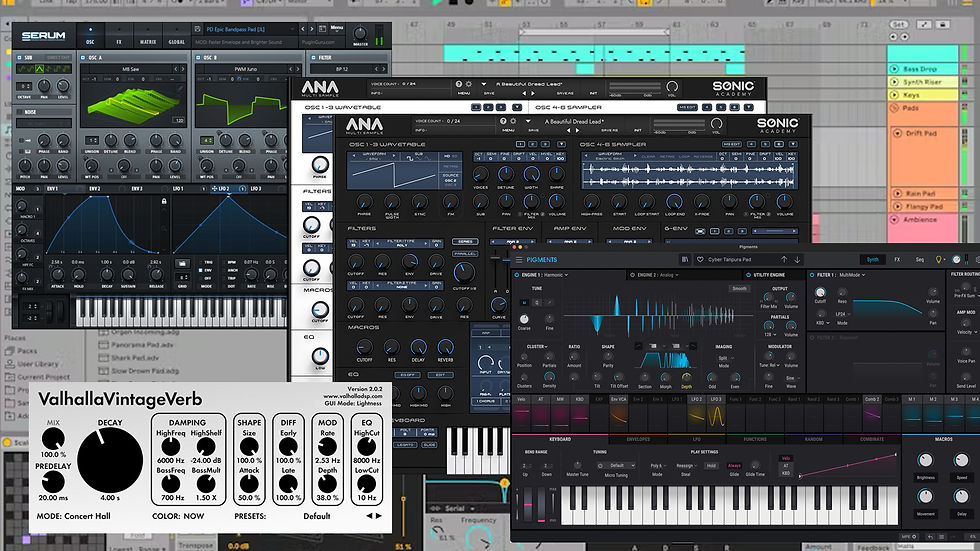This screenshot has height=551, width=980.
Task: Click the Keys track play icon
Action: pos(894,95)
